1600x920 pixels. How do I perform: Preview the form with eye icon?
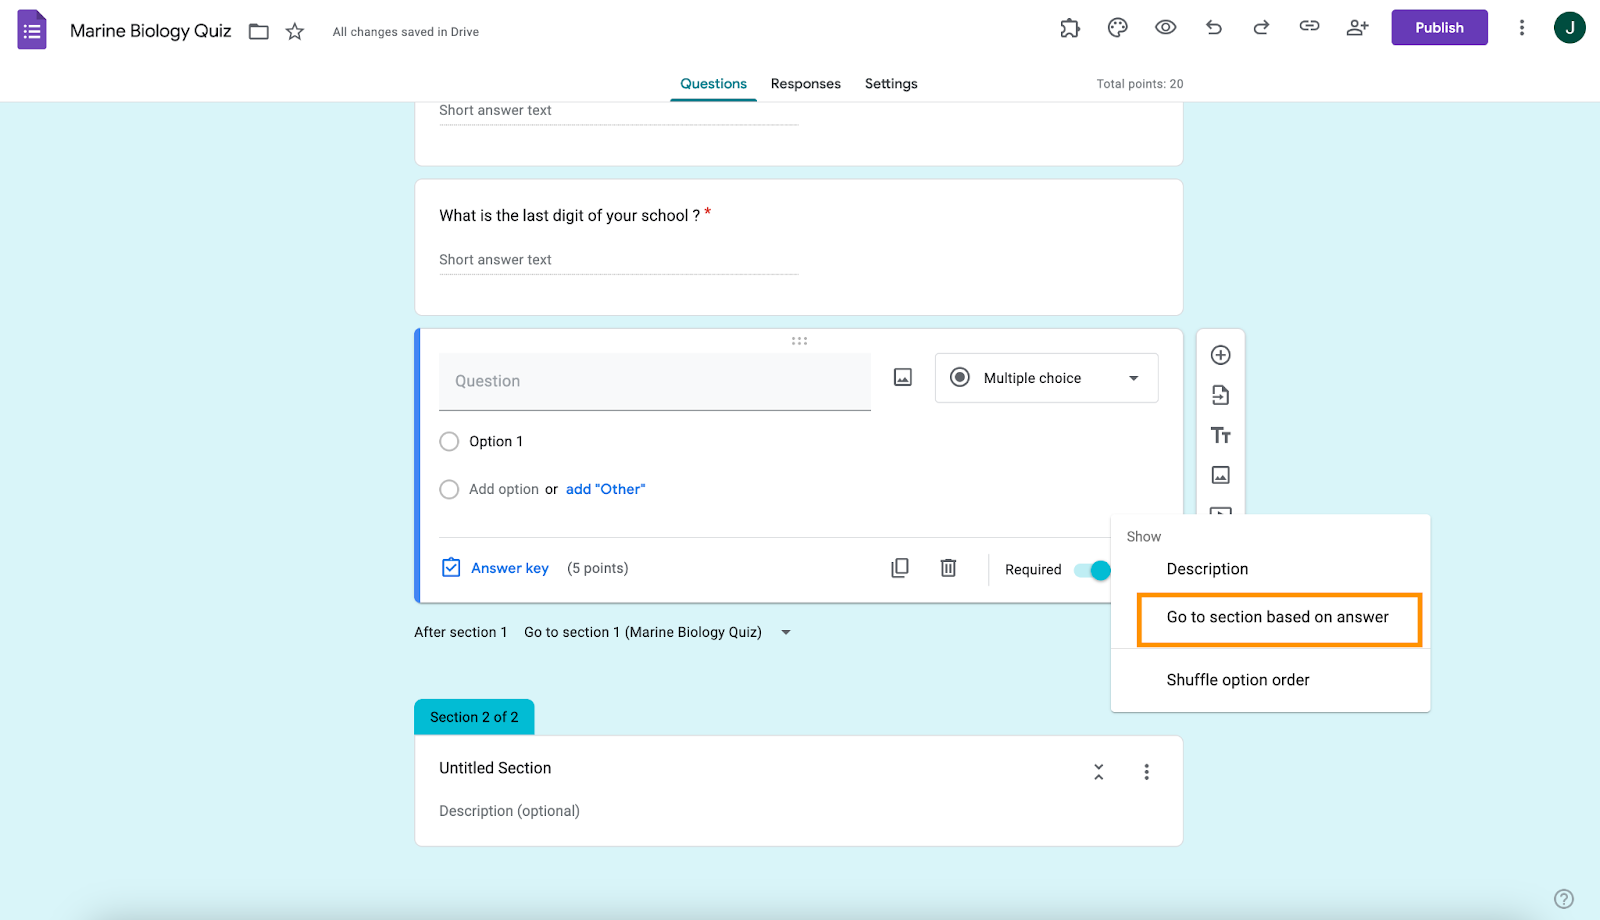tap(1166, 28)
